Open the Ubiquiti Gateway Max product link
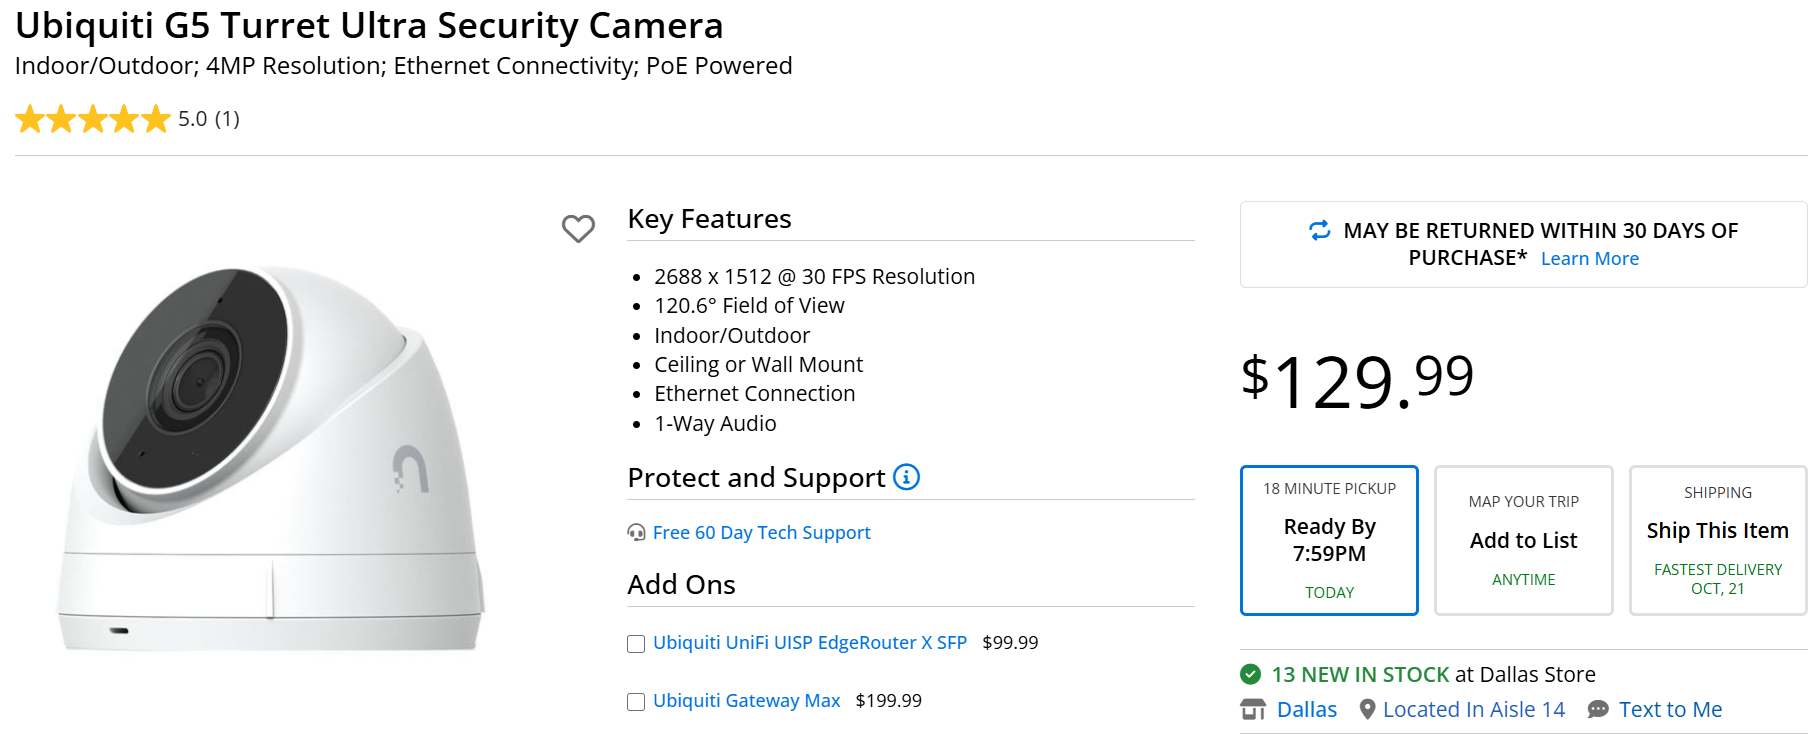Screen dimensions: 1816x744 tap(746, 701)
